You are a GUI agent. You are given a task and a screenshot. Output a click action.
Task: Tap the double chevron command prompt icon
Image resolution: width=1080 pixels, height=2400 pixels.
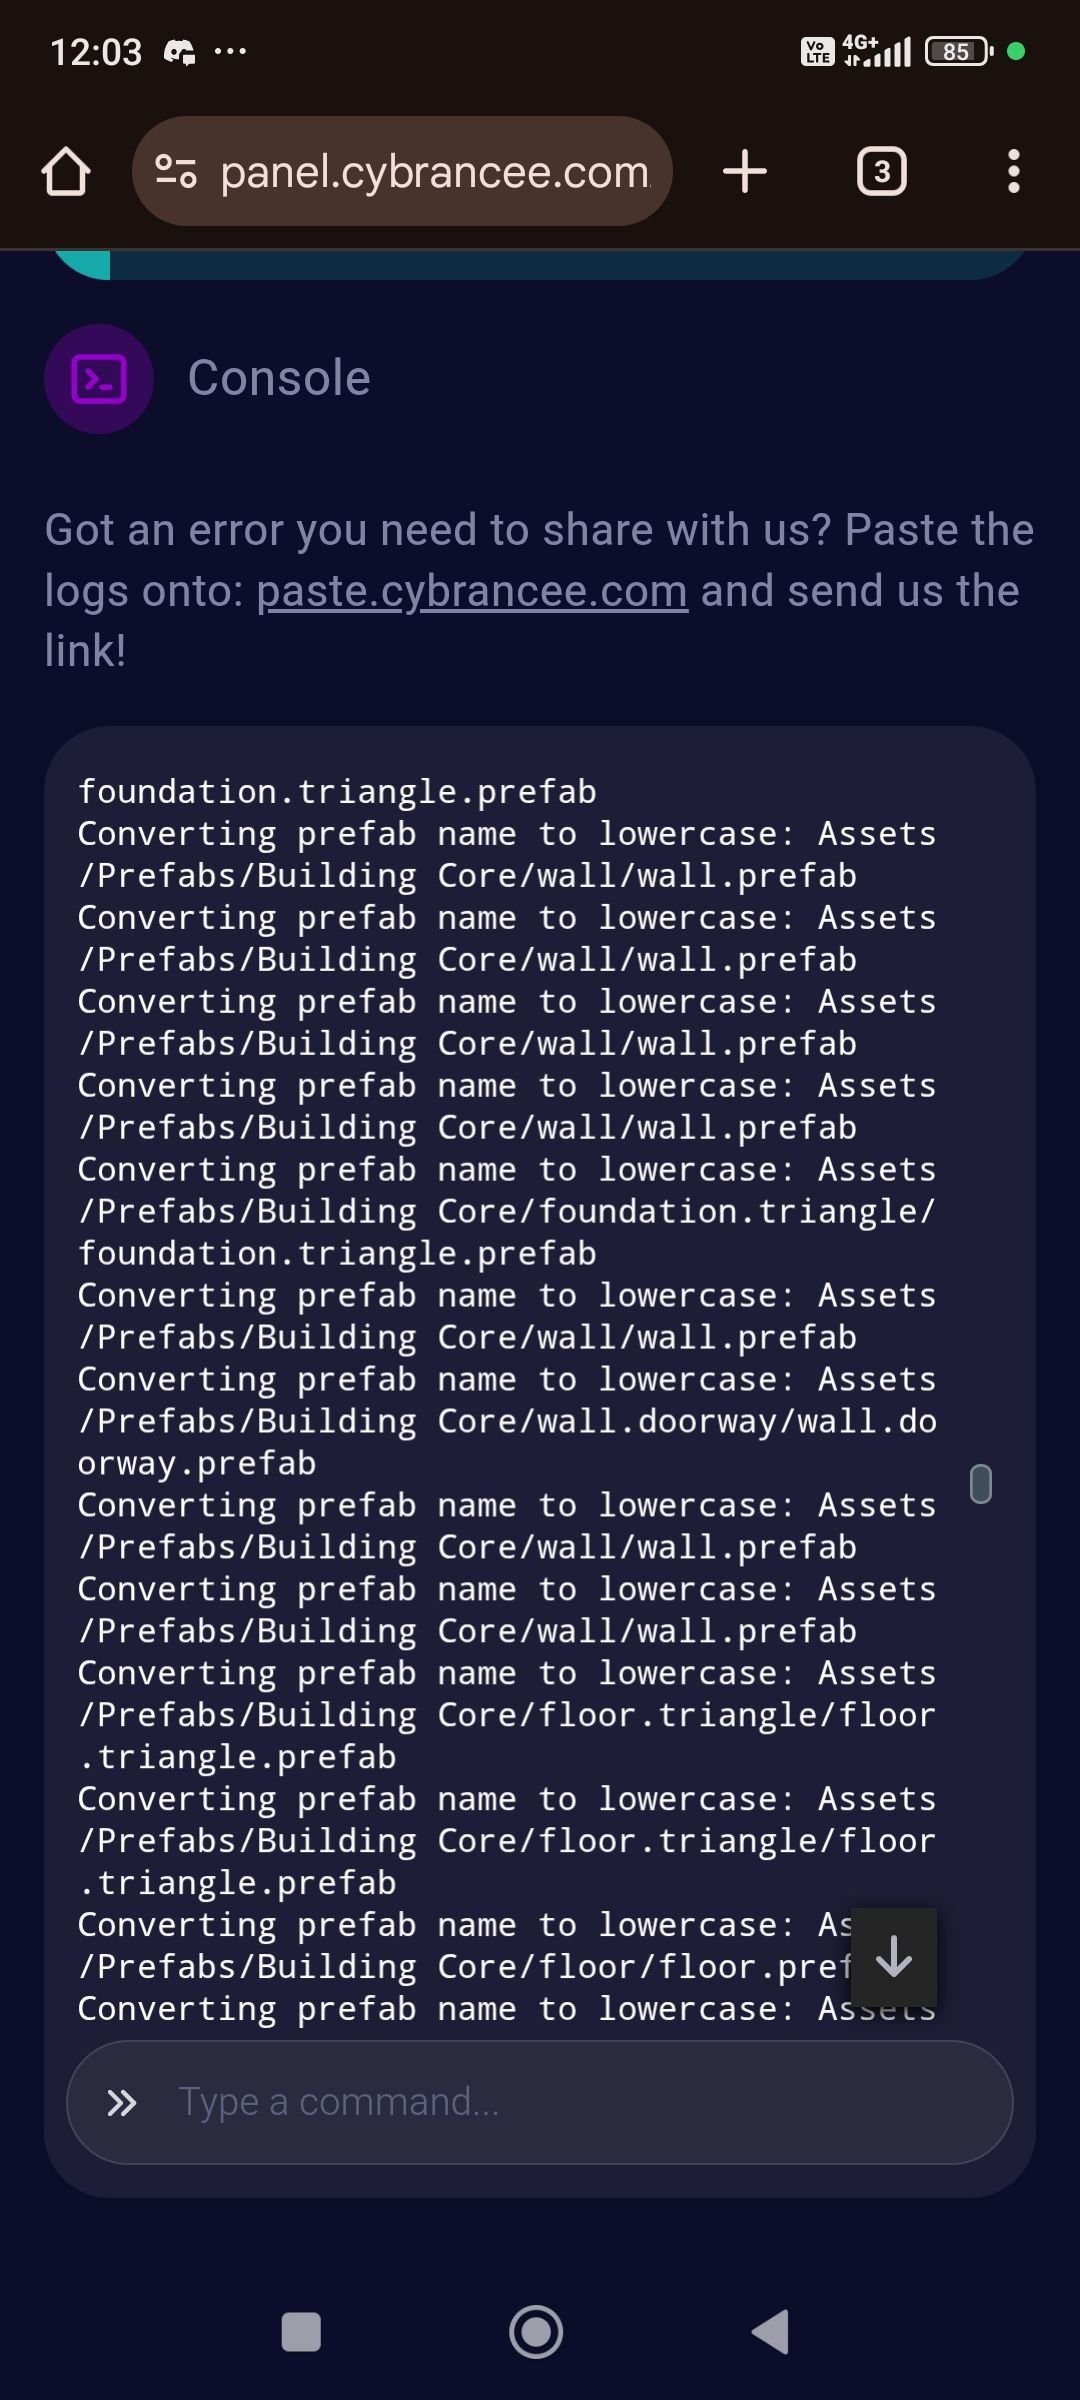pos(122,2103)
